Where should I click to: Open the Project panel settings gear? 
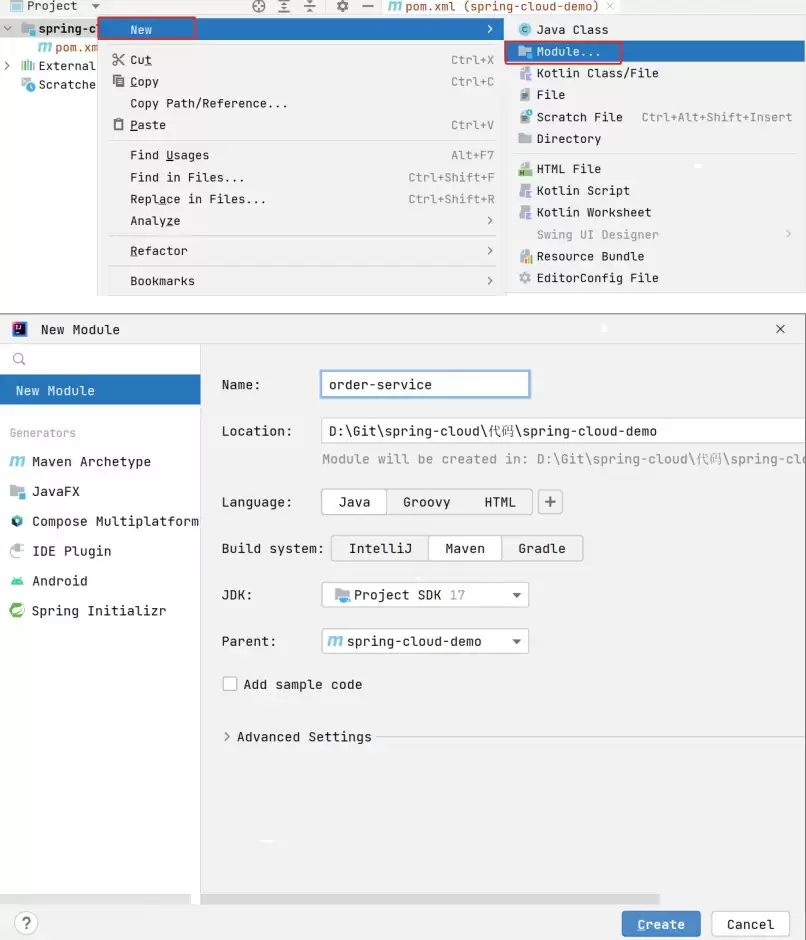[x=342, y=7]
